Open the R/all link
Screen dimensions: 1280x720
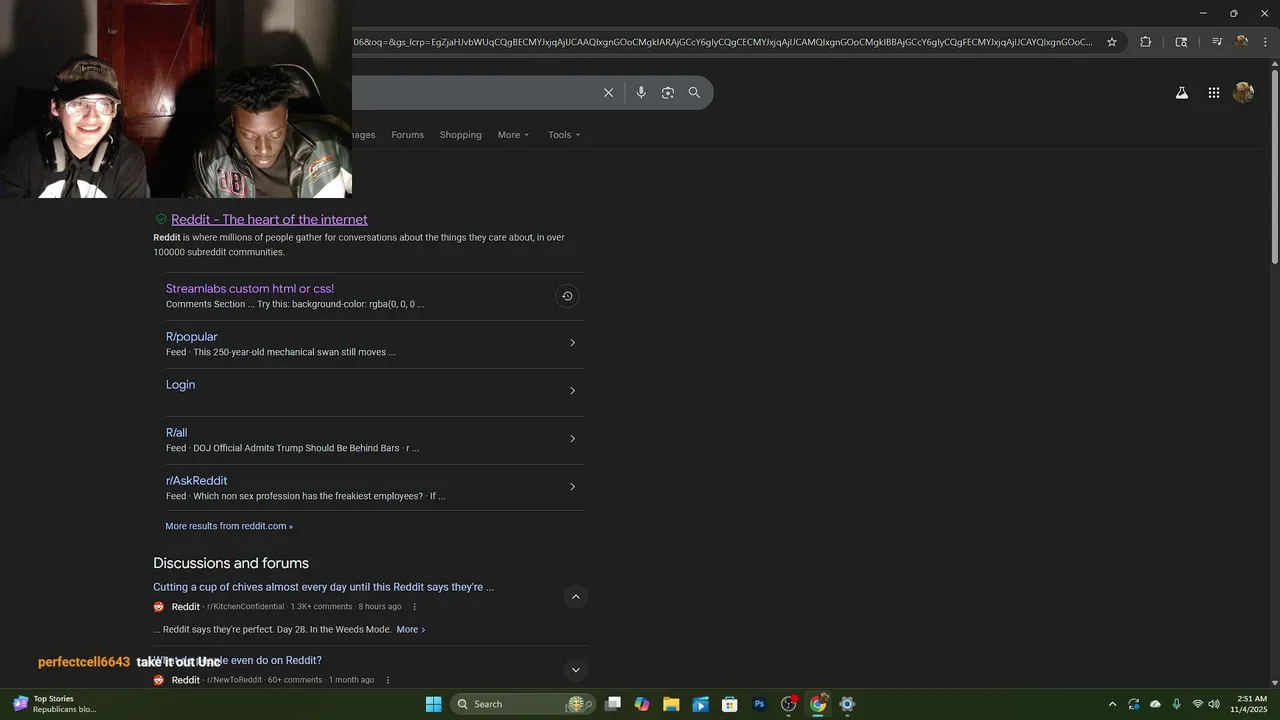(176, 433)
